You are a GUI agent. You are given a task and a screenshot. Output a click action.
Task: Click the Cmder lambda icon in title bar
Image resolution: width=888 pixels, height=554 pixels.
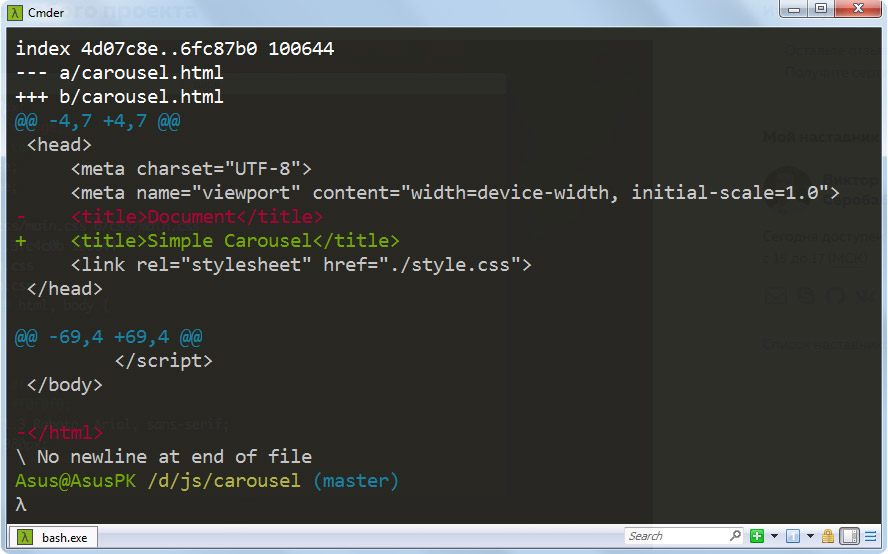(17, 10)
